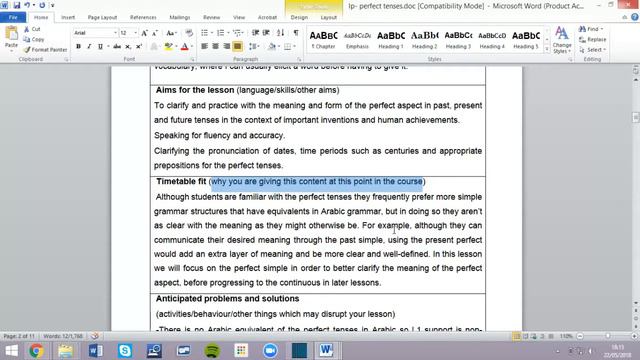Click the Change Styles icon

coord(562,40)
